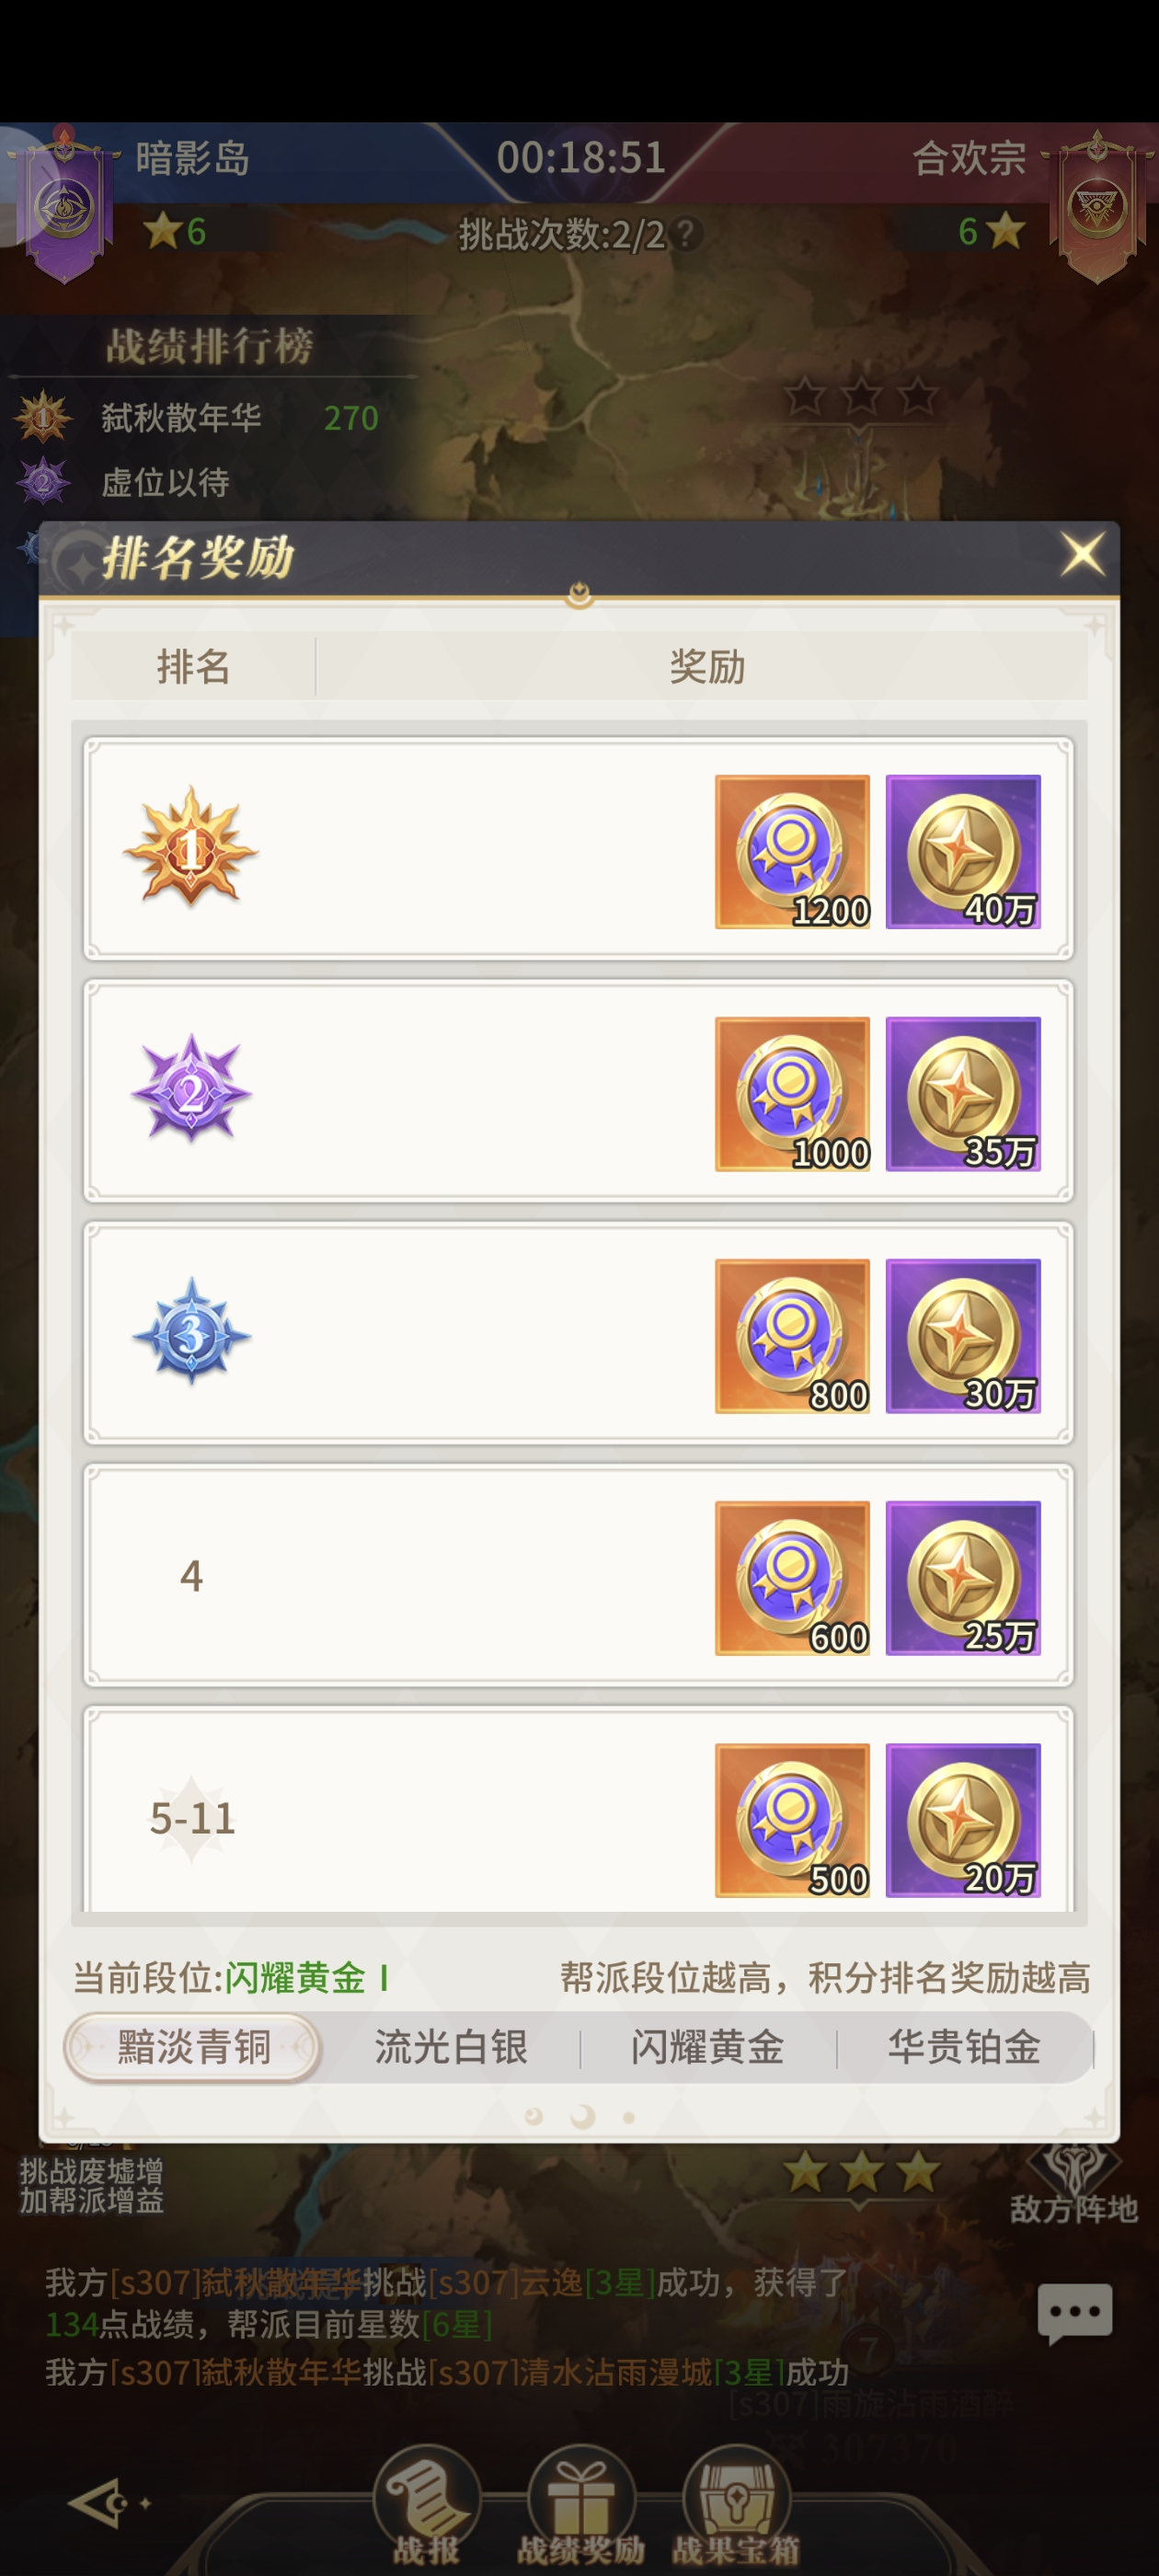
Task: Close the 排名奖励 reward panel
Action: 1082,554
